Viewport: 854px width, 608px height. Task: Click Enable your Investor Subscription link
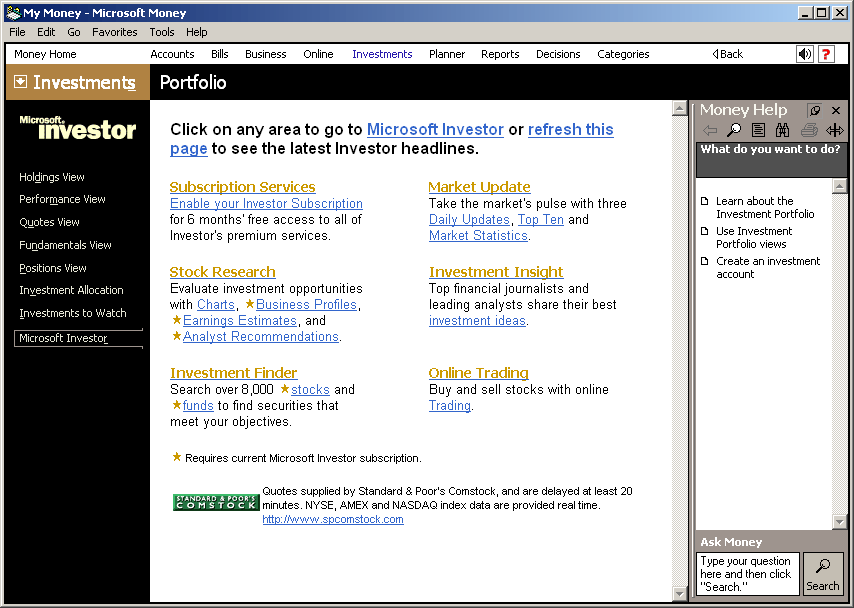tap(266, 204)
